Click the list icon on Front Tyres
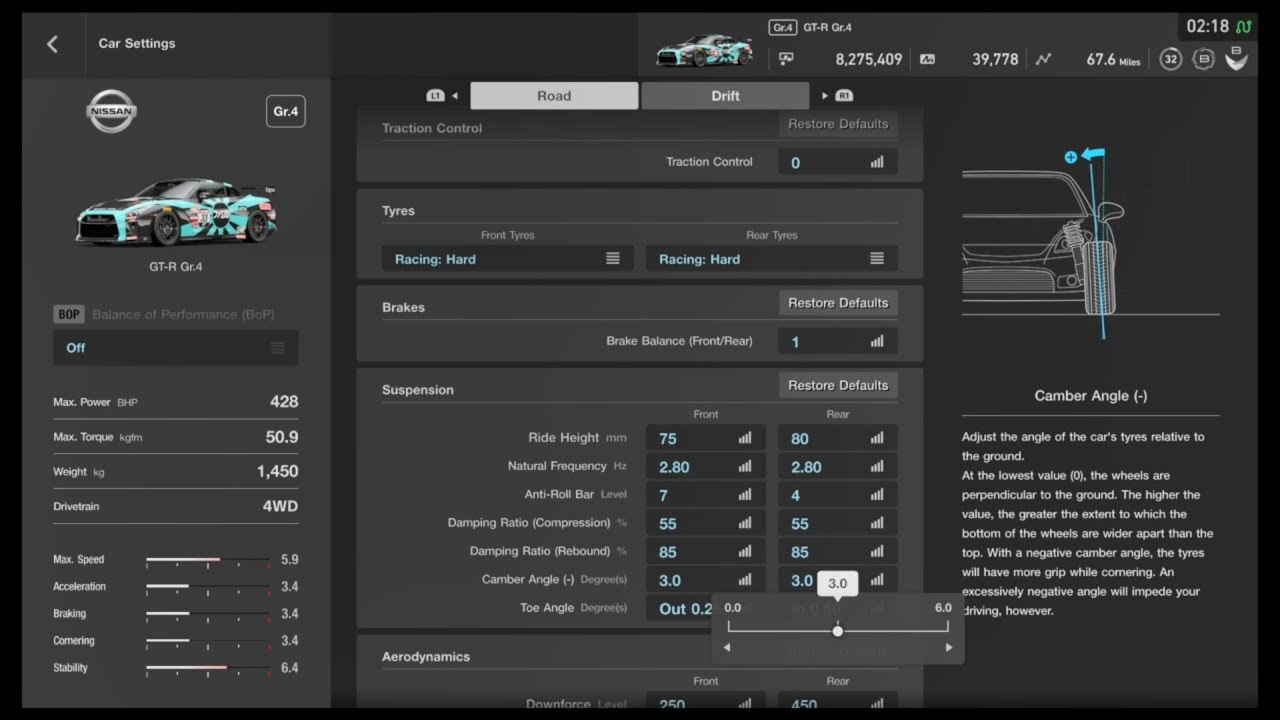The height and width of the screenshot is (720, 1280). [x=613, y=259]
